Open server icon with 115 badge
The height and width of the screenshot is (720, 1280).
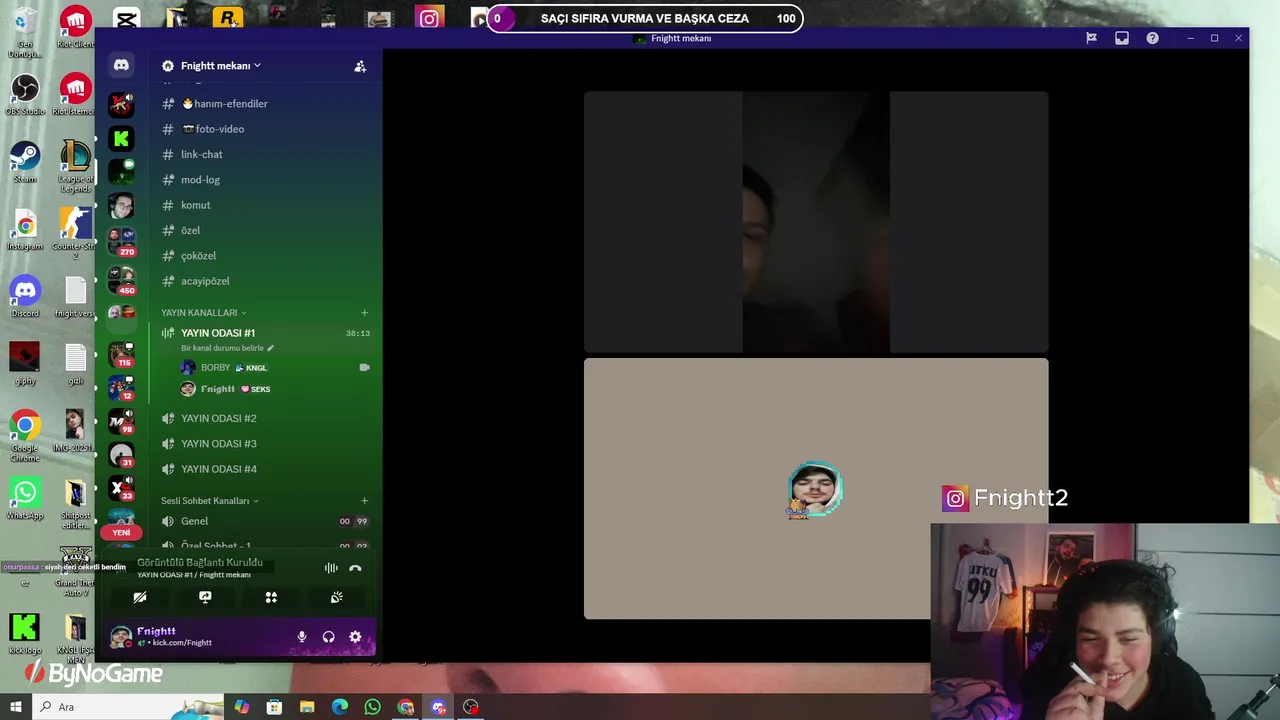tap(121, 354)
